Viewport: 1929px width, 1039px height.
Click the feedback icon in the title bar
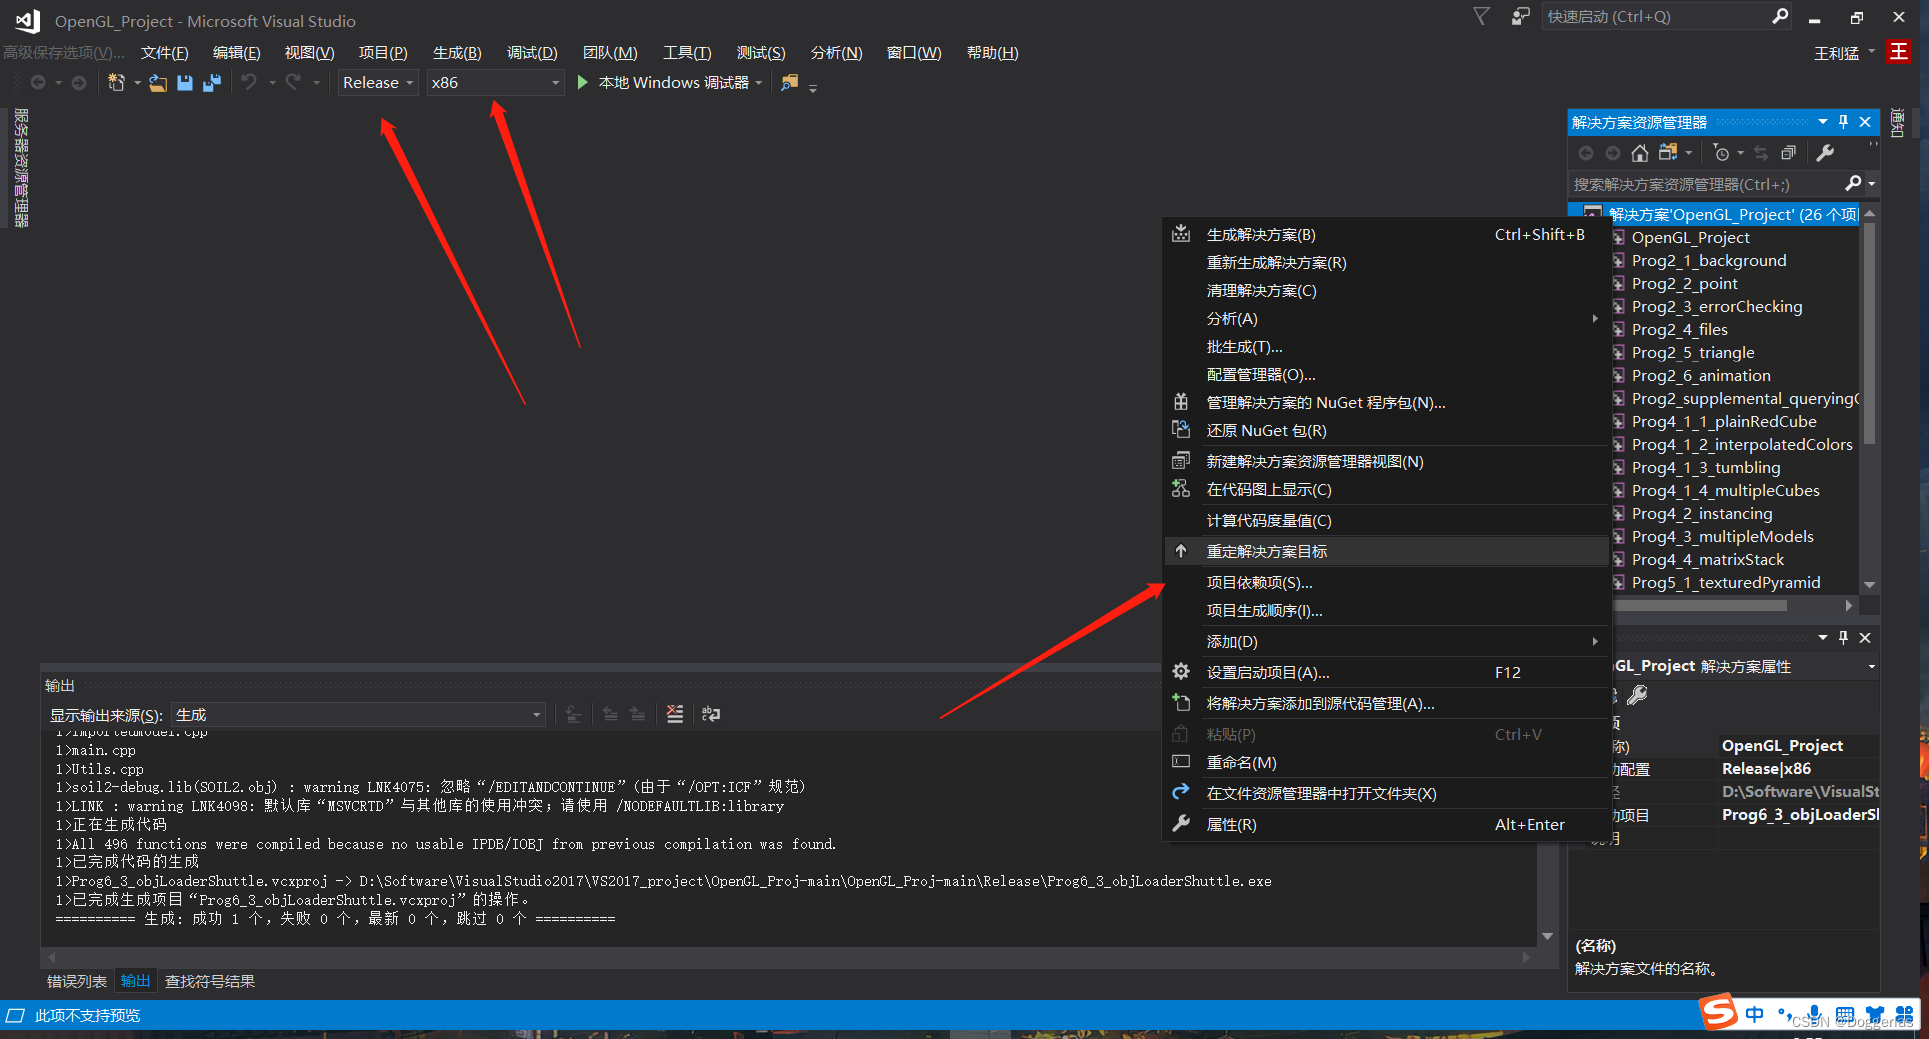tap(1520, 16)
